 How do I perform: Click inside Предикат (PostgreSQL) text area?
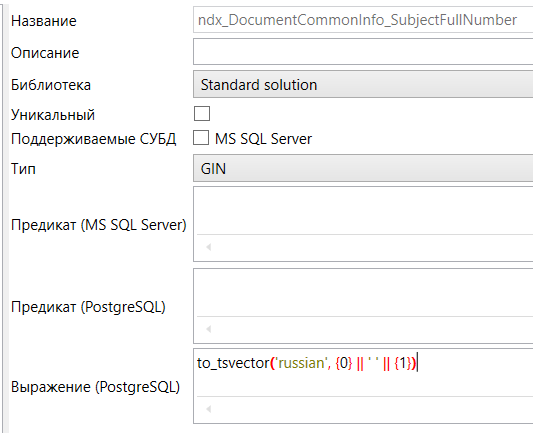pos(364,293)
